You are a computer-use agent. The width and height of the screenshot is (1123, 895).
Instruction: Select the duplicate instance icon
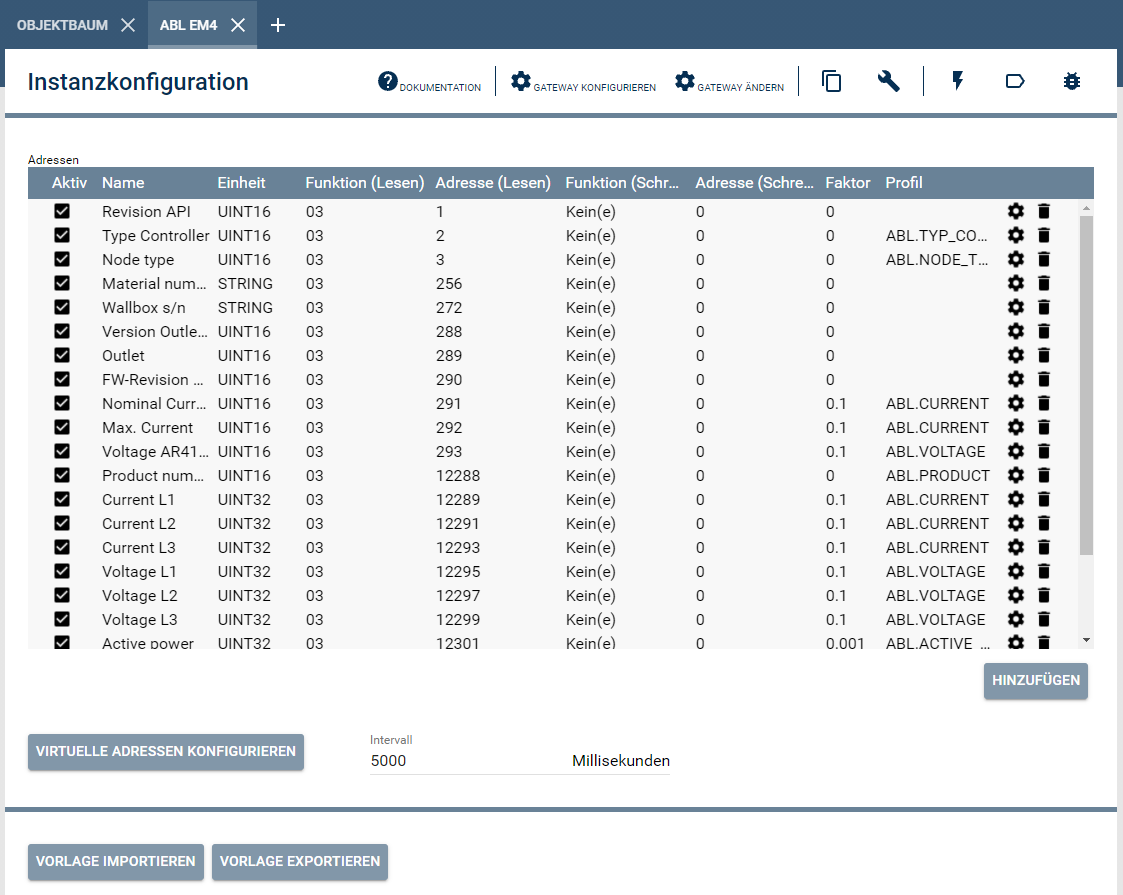[x=832, y=81]
